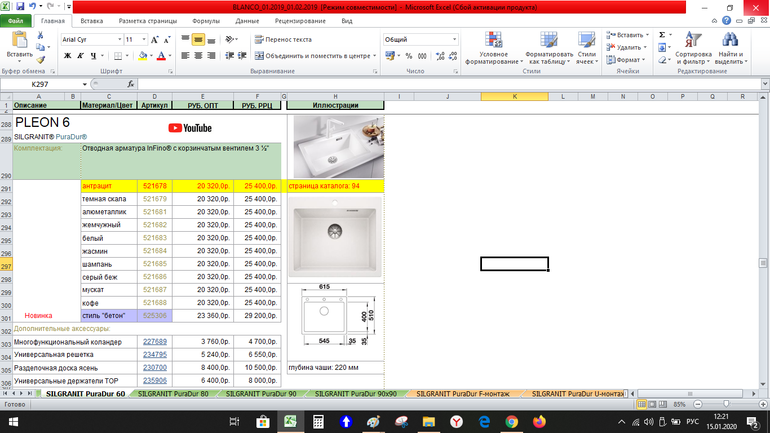This screenshot has height=433, width=770.
Task: Click the article link 227689
Action: (x=155, y=341)
